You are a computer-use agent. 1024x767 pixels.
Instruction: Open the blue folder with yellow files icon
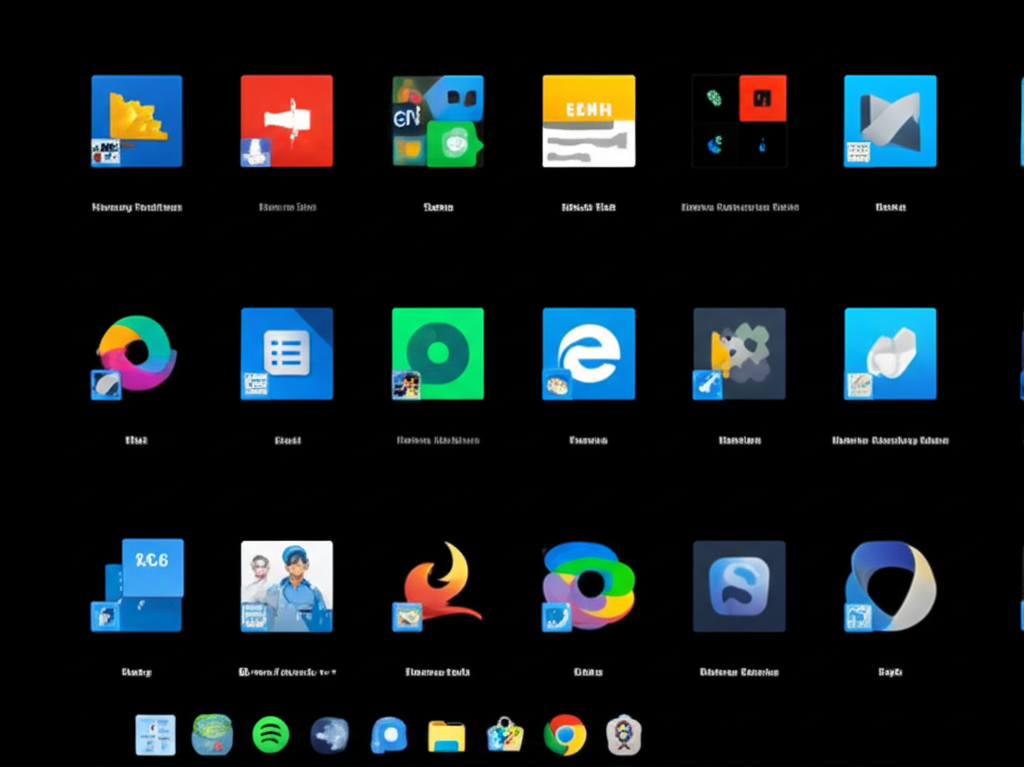click(x=136, y=120)
